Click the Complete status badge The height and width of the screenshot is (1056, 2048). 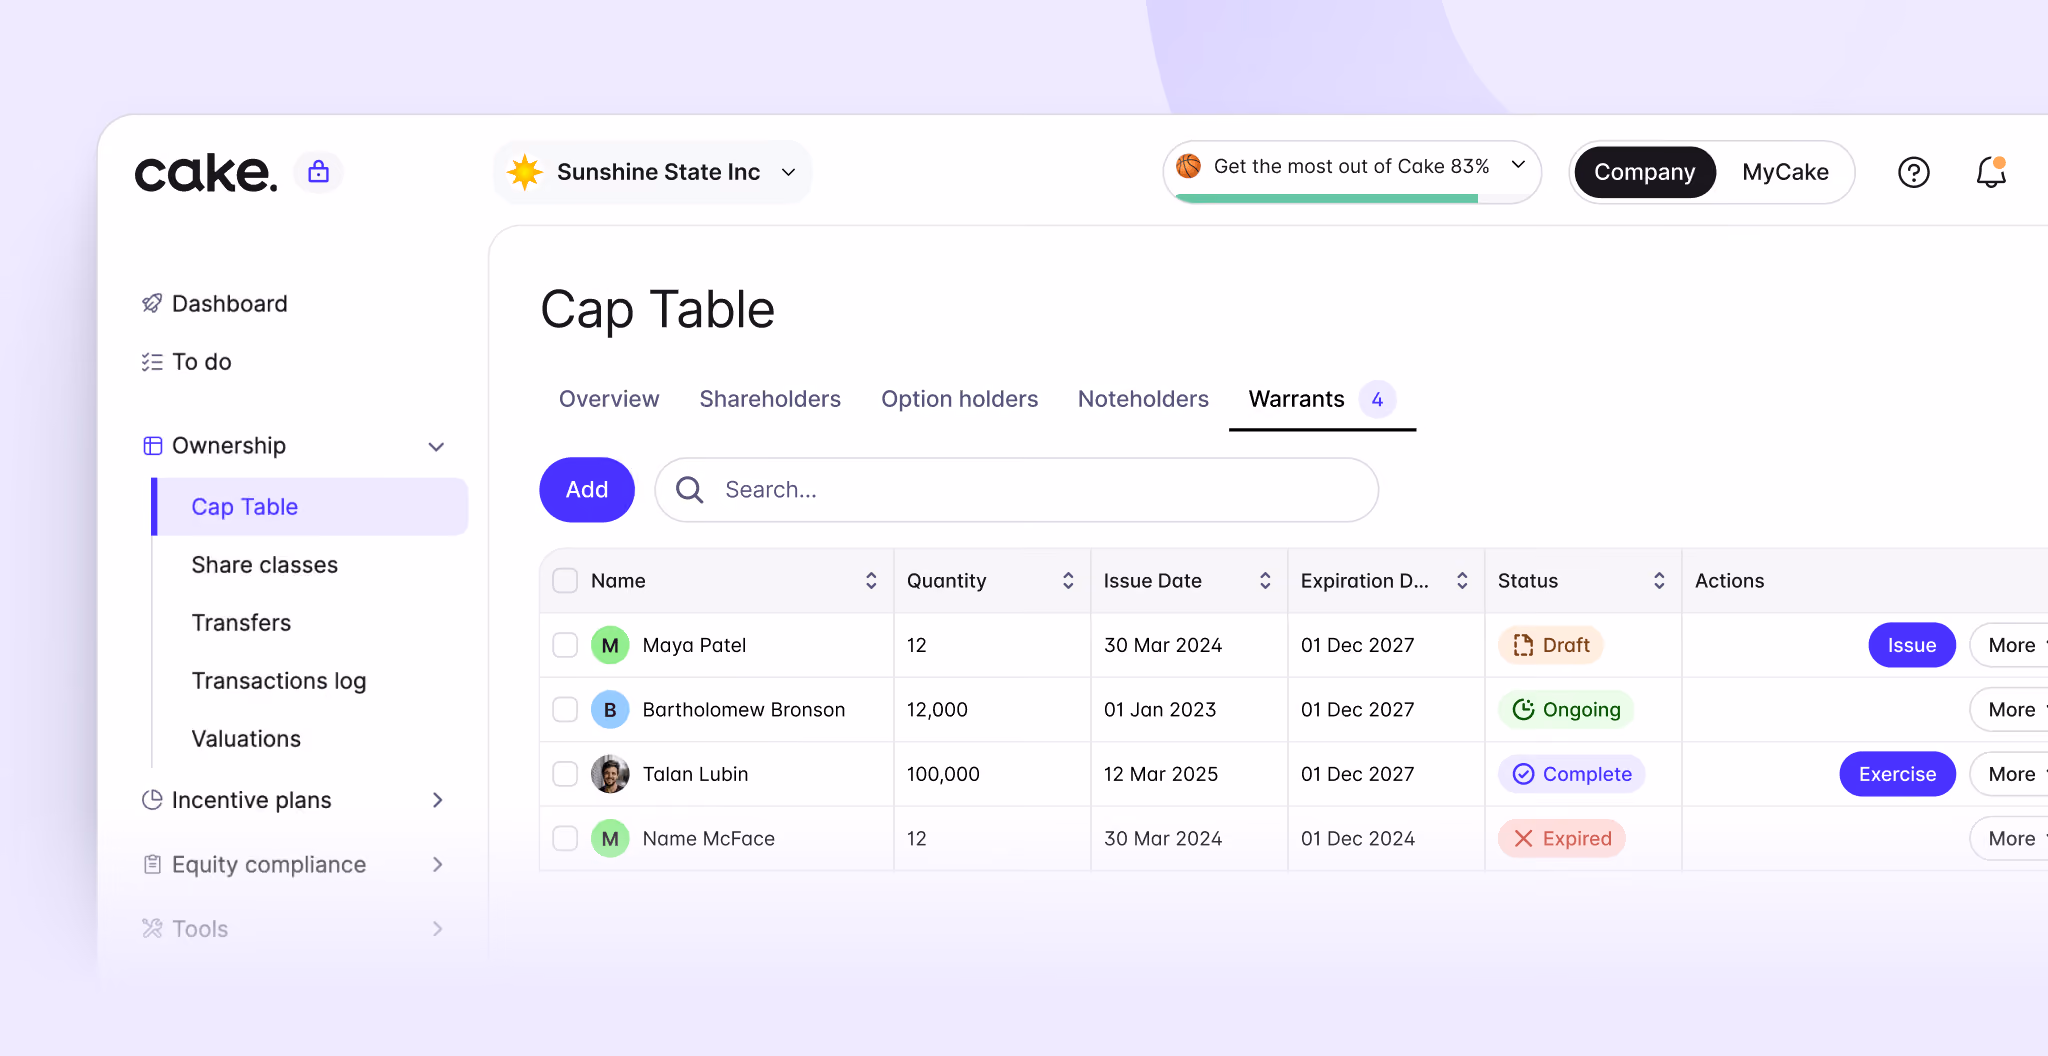pyautogui.click(x=1572, y=774)
